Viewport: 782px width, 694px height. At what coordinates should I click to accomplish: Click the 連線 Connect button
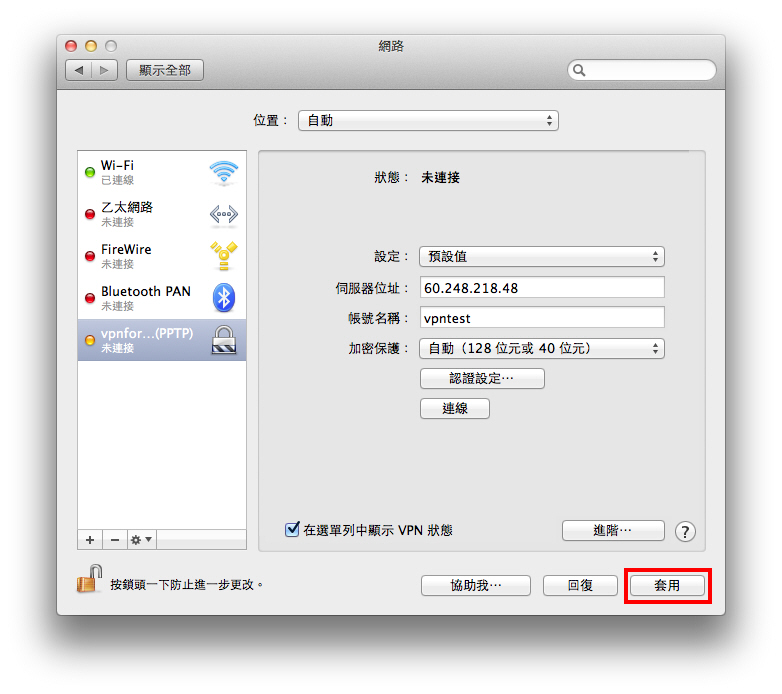[x=455, y=409]
